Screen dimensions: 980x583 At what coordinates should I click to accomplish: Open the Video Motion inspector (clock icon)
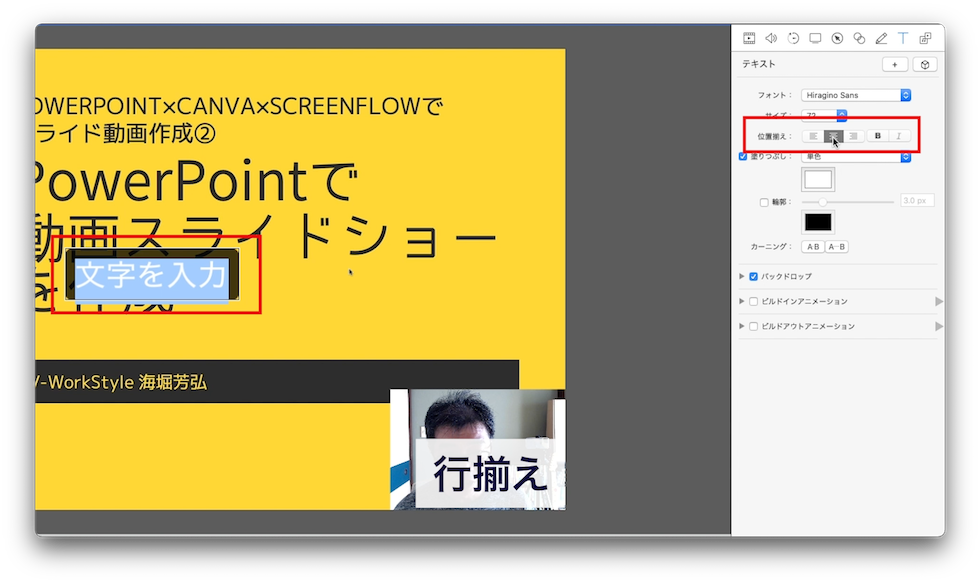(x=793, y=37)
